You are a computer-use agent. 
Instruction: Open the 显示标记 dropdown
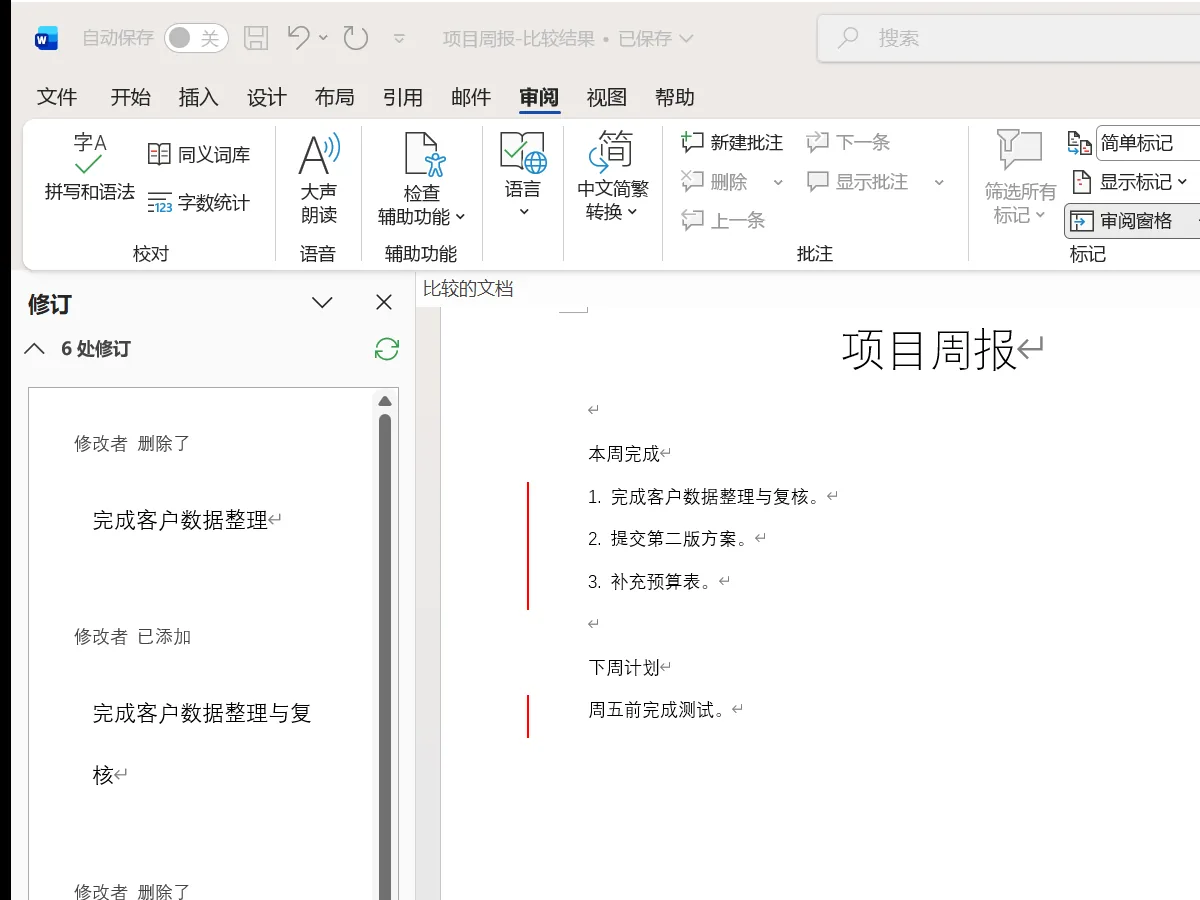(1128, 182)
